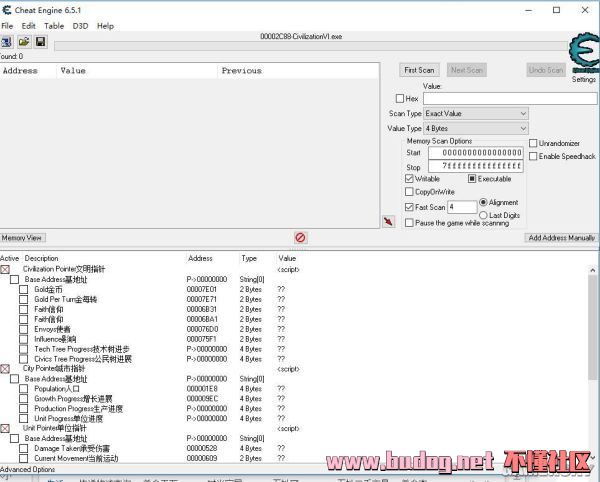Click the memory scan Stop address field
Image resolution: width=600 pixels, height=482 pixels.
click(x=476, y=166)
